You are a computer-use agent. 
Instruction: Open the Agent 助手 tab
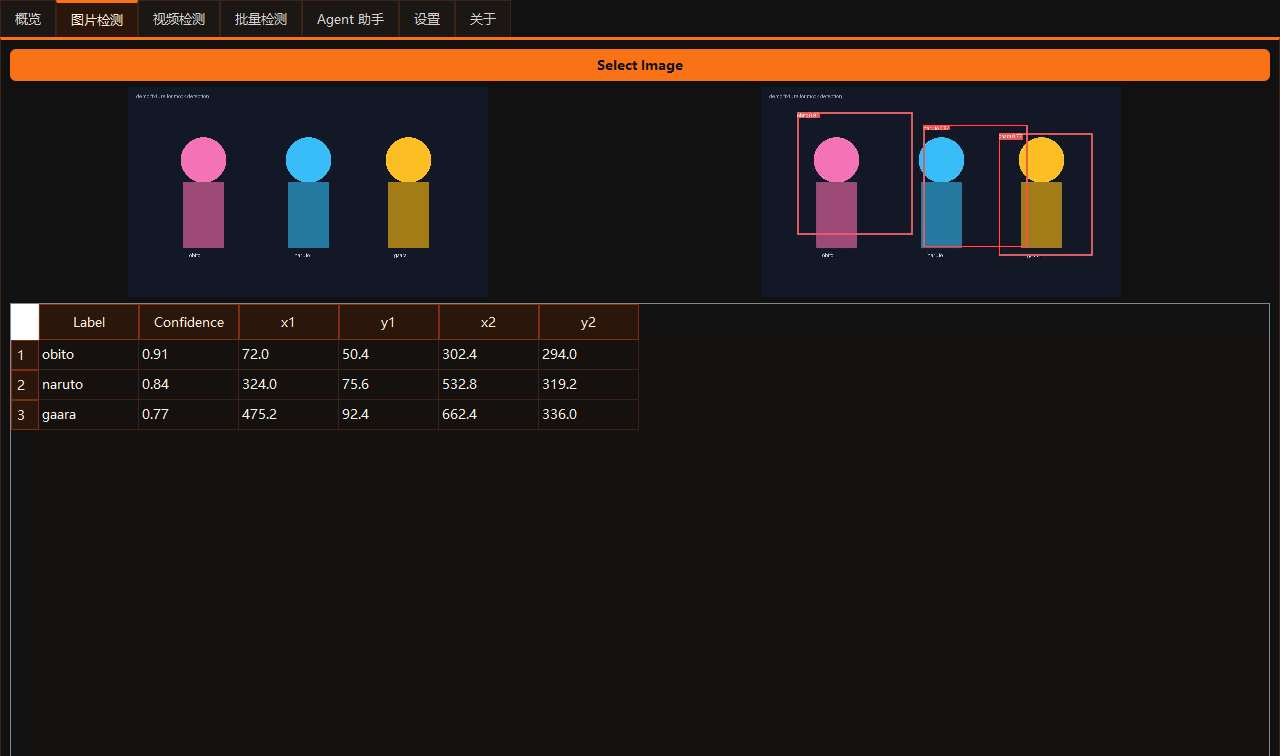350,19
